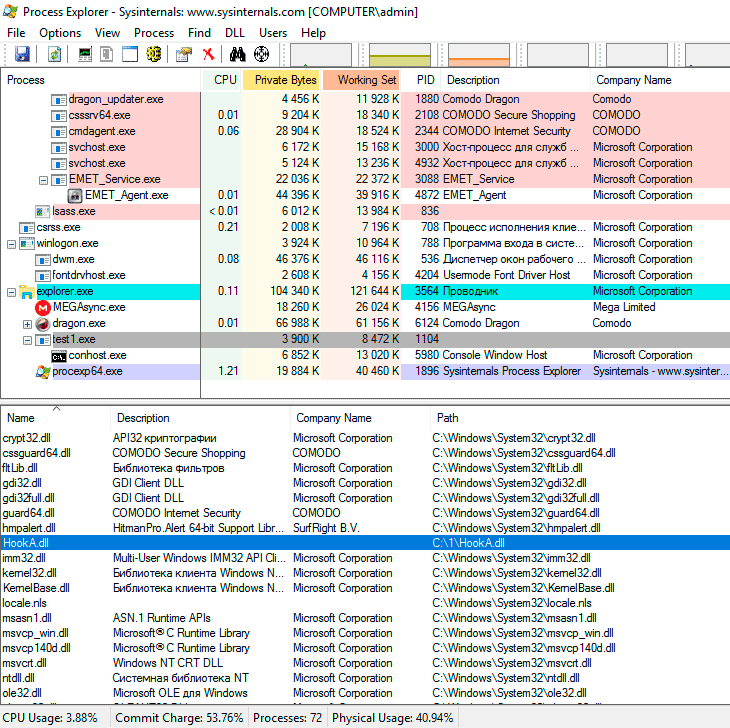Click the Refresh Now toolbar icon
This screenshot has width=730, height=728.
[54, 54]
